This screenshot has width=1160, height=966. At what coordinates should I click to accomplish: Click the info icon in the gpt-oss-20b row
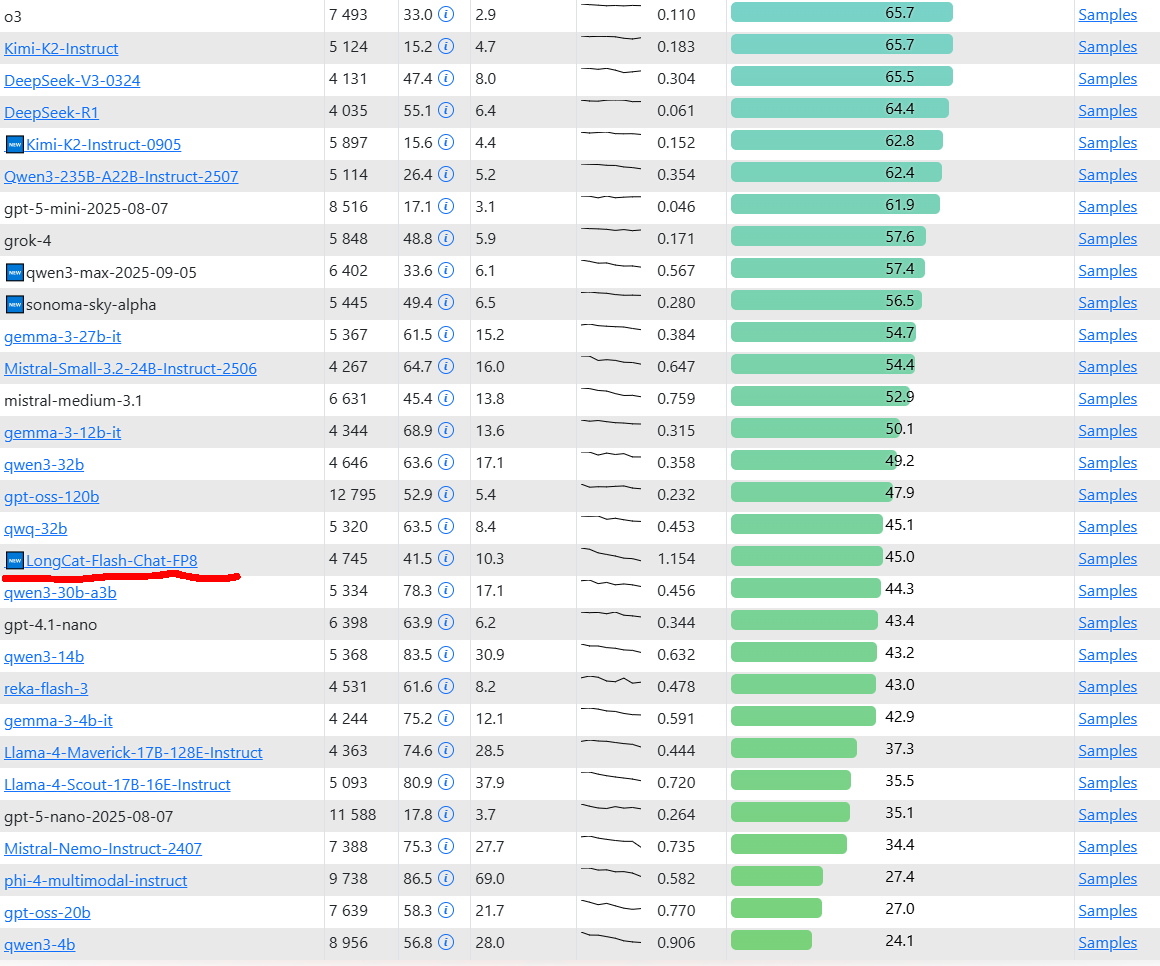click(x=445, y=911)
